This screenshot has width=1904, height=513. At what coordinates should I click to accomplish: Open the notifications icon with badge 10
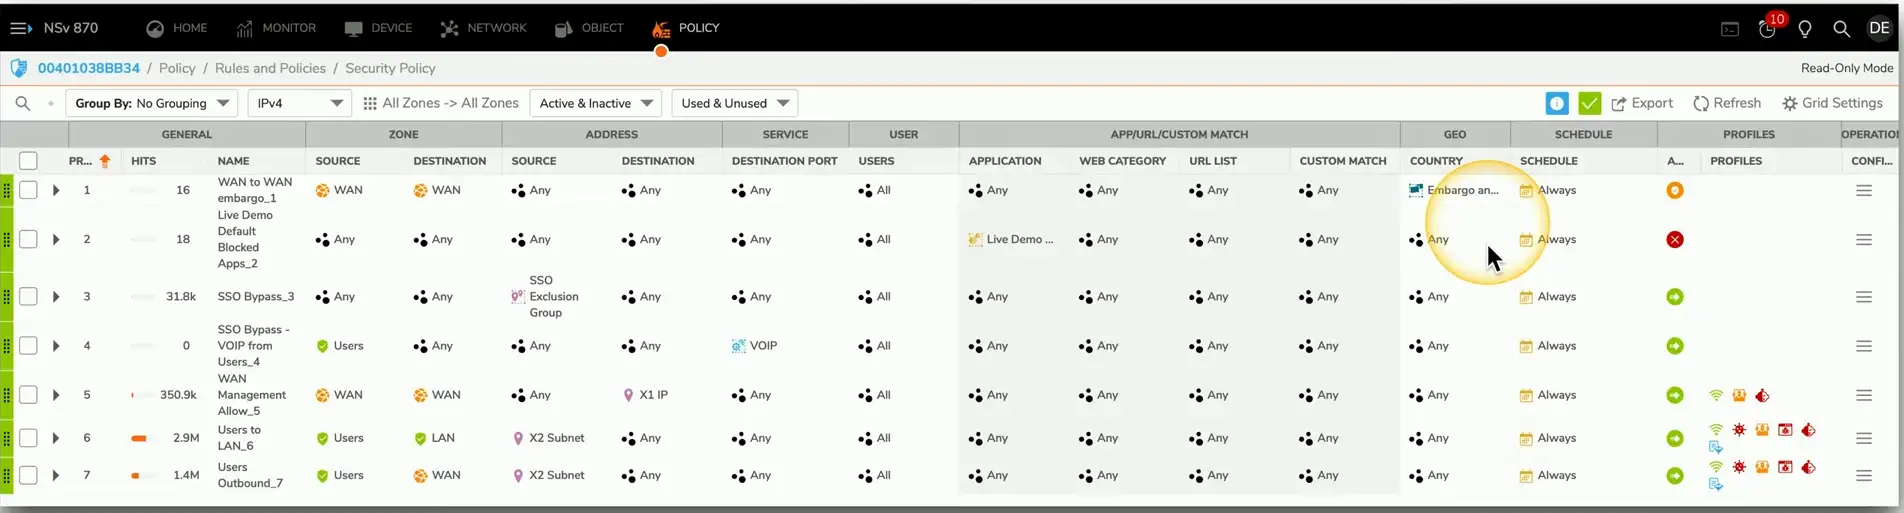1768,28
